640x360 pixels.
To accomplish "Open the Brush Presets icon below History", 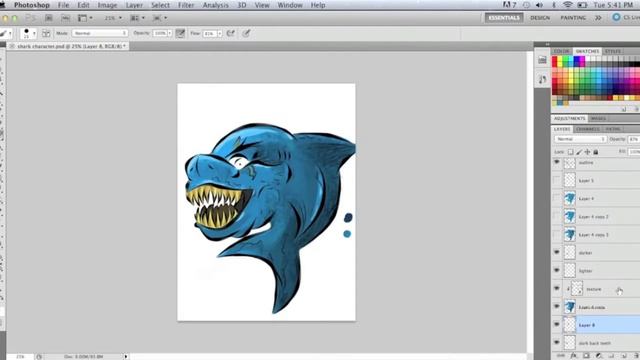I will point(542,79).
